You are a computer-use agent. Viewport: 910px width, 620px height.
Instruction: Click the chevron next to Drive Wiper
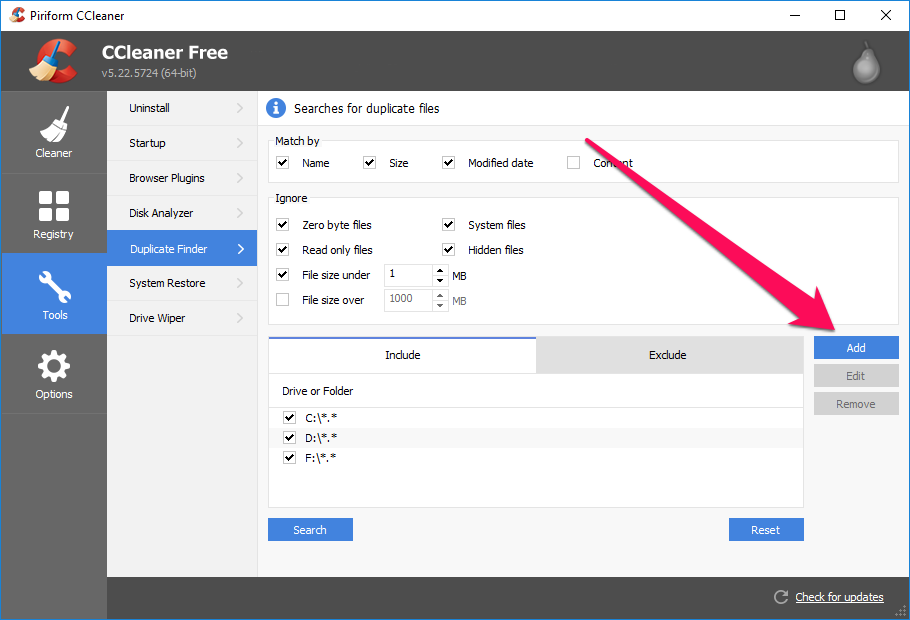(x=240, y=318)
